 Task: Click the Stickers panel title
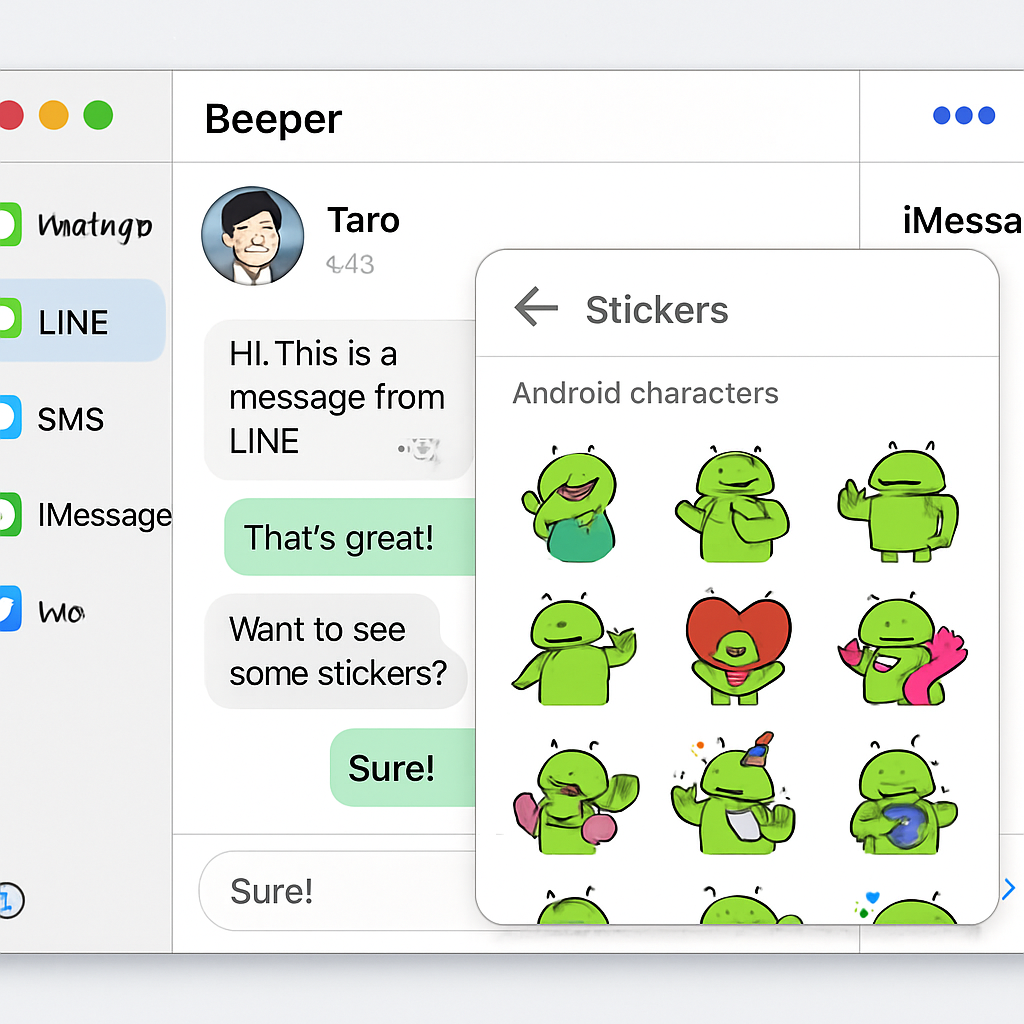pos(657,310)
